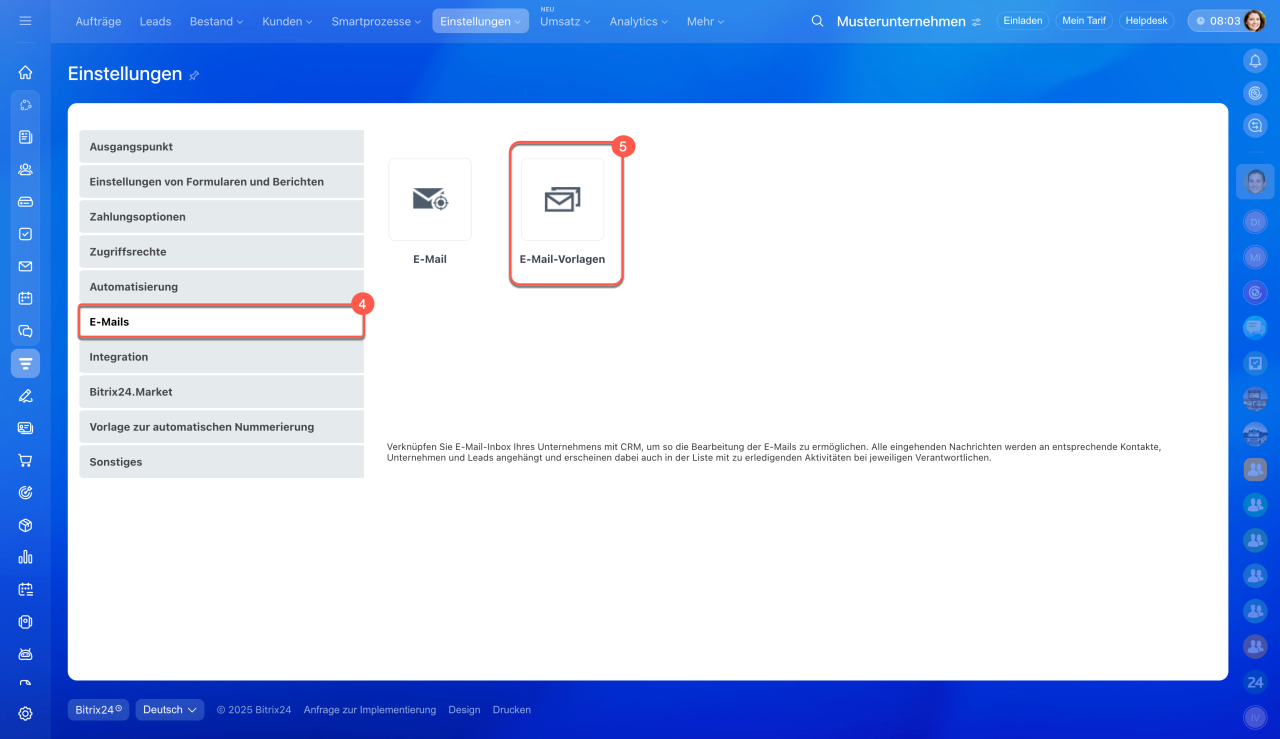This screenshot has height=739, width=1280.
Task: Open the 24 icon at right panel bottom
Action: [1255, 683]
